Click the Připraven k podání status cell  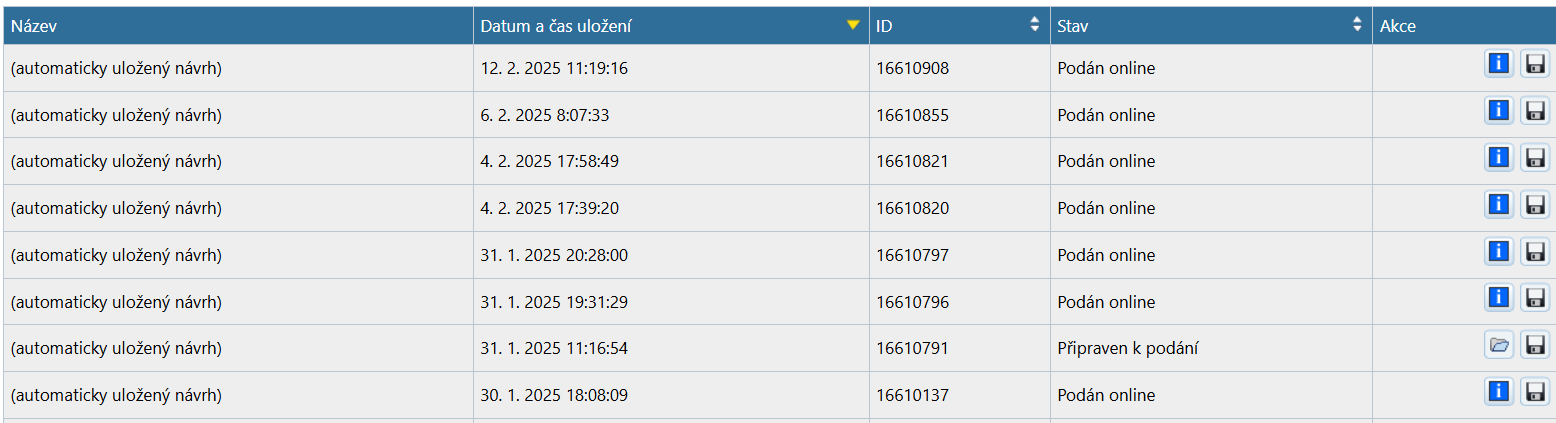click(1128, 348)
